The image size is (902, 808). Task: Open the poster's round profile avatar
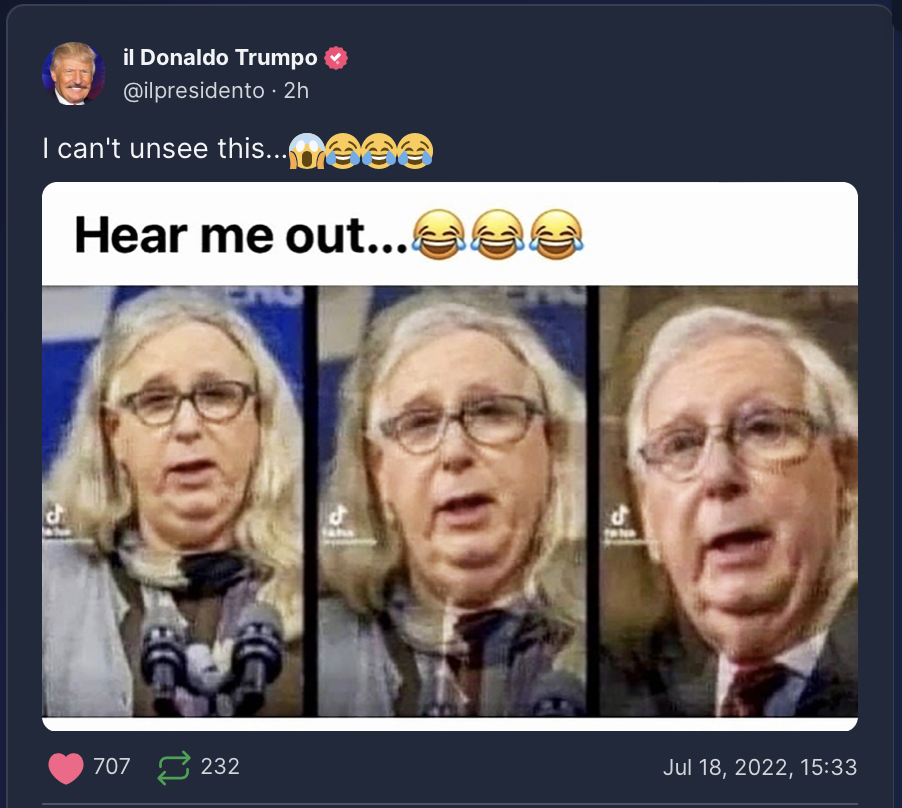(73, 73)
